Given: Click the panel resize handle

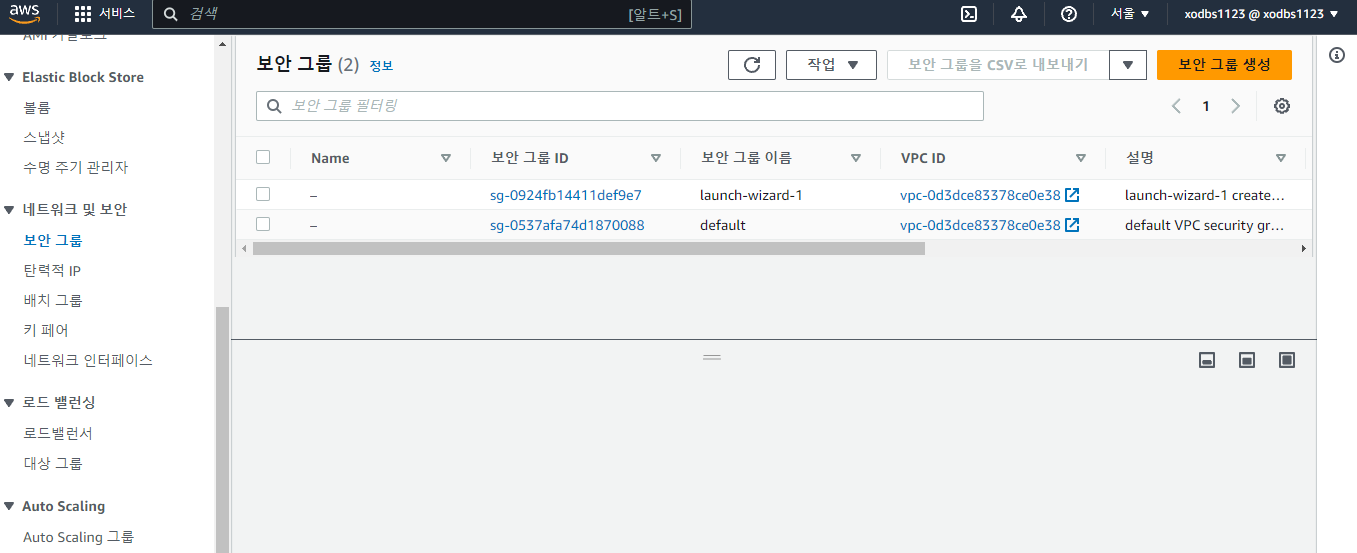Looking at the screenshot, I should [x=712, y=357].
